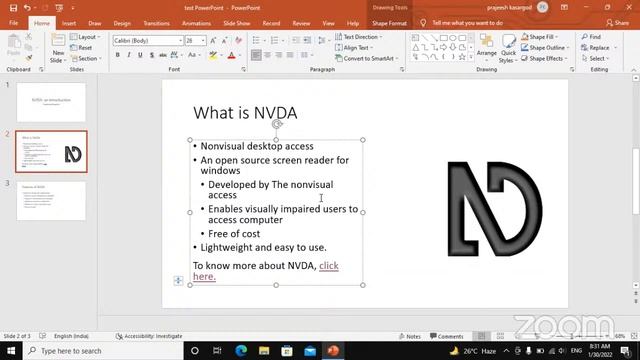Open the font size dropdown
The image size is (640, 360).
point(203,40)
